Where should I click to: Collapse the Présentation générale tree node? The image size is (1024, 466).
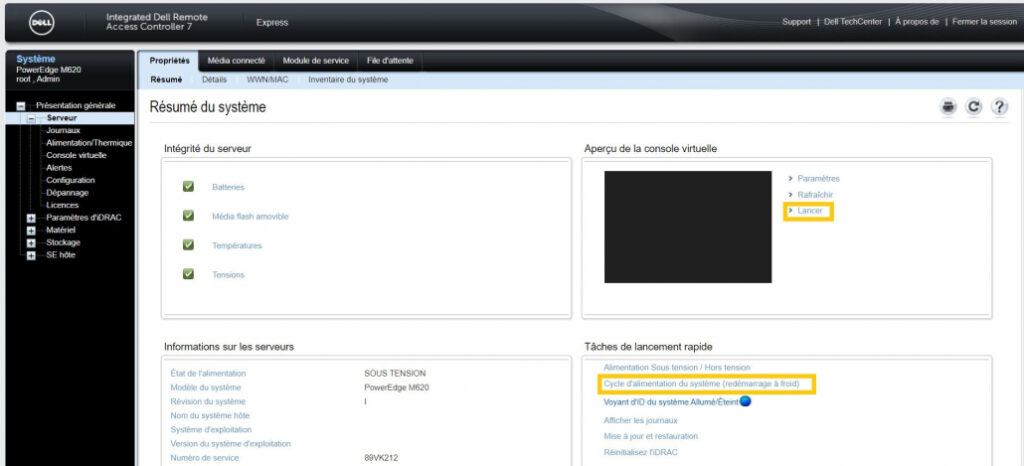[21, 106]
